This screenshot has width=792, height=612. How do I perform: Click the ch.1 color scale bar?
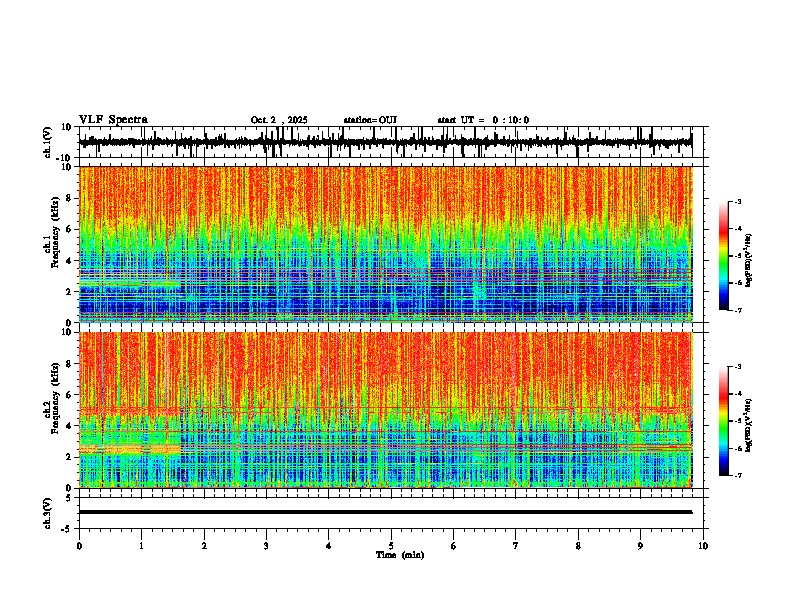click(x=724, y=256)
